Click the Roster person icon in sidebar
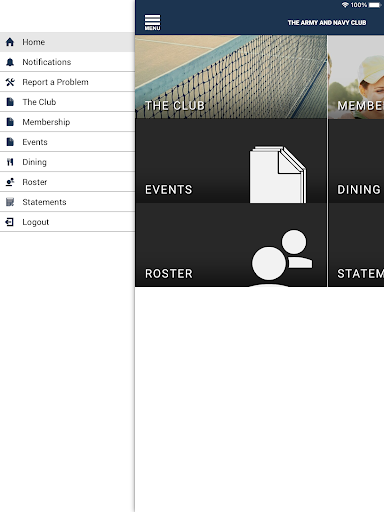The width and height of the screenshot is (384, 512). tap(10, 182)
